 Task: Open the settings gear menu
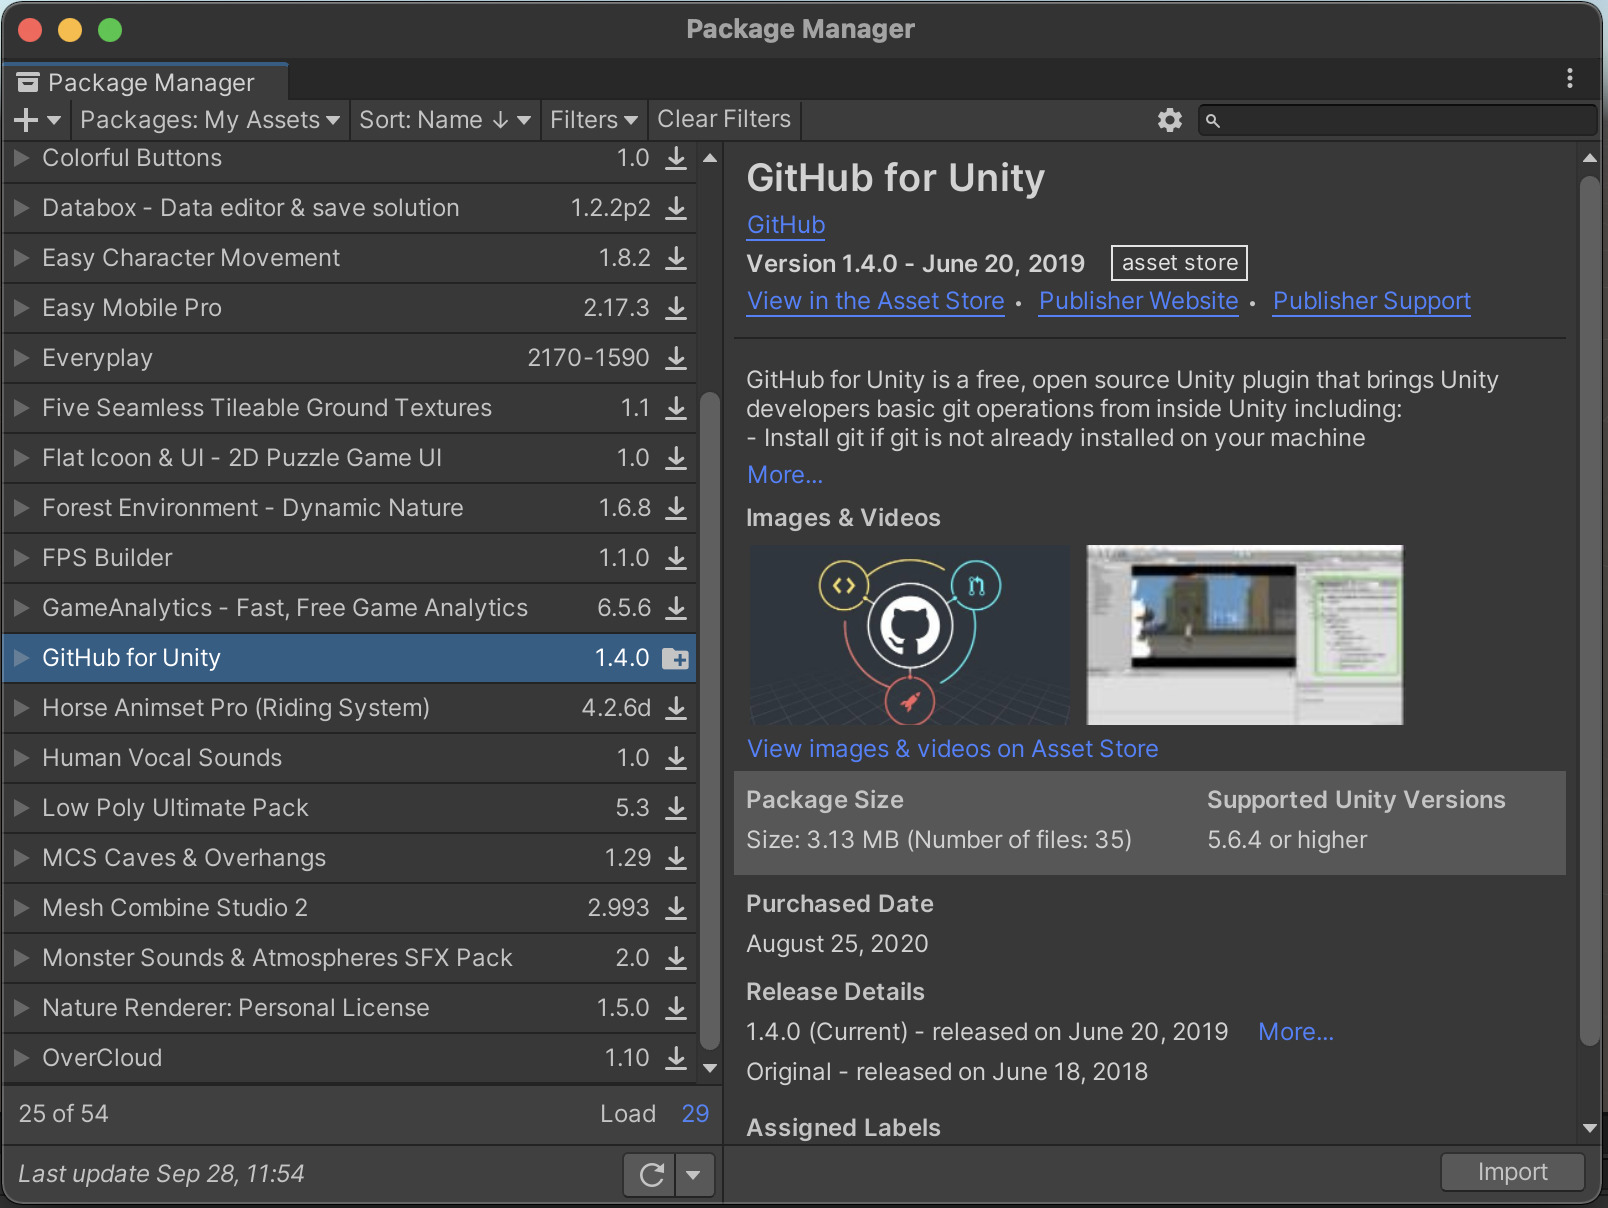[x=1170, y=120]
